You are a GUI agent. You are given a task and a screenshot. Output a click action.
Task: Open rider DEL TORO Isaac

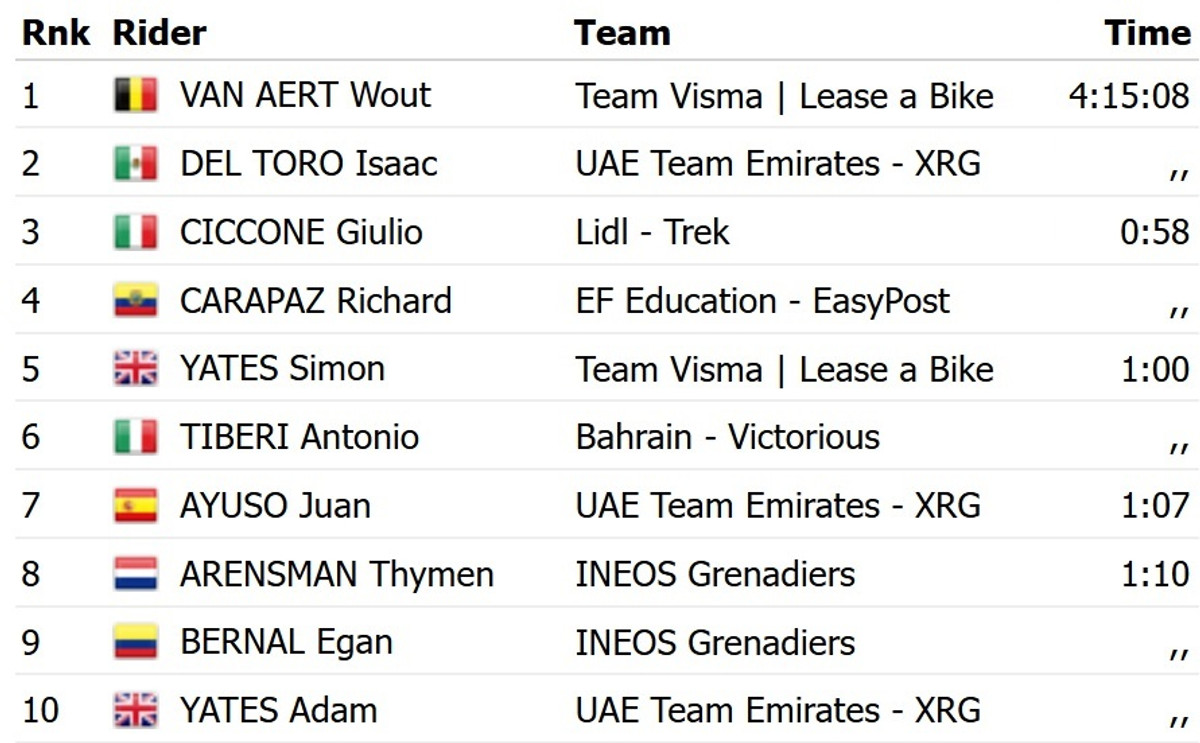point(308,163)
